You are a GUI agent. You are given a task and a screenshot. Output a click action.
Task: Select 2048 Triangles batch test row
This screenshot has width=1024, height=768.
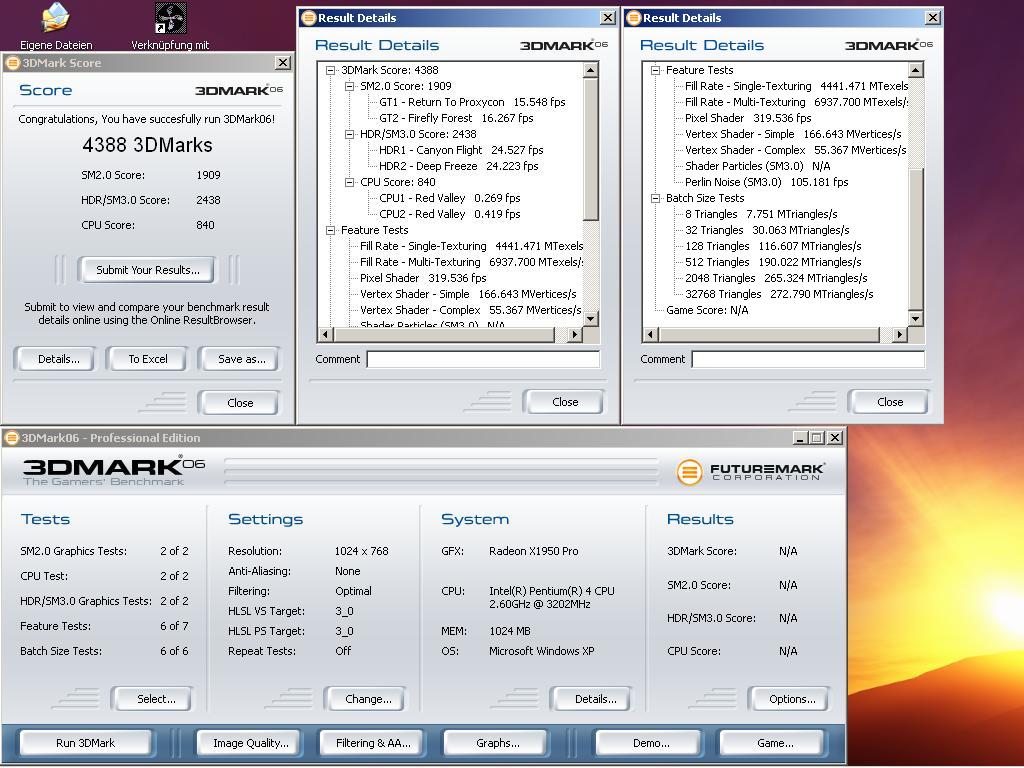776,278
